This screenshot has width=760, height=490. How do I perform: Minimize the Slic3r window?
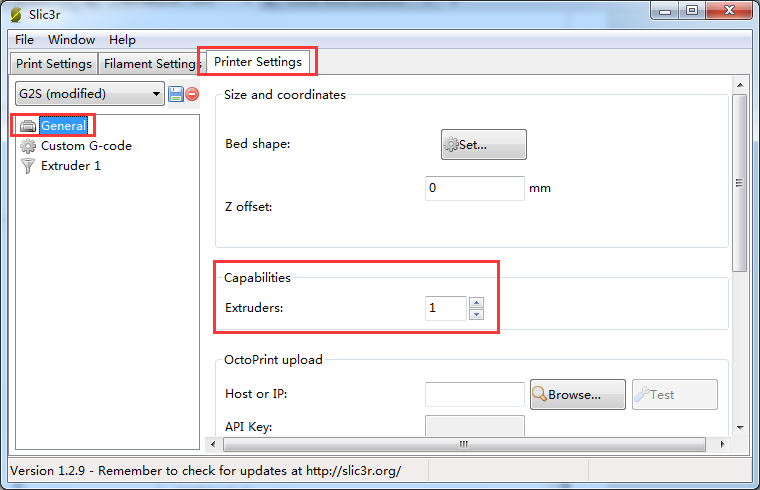click(x=665, y=11)
